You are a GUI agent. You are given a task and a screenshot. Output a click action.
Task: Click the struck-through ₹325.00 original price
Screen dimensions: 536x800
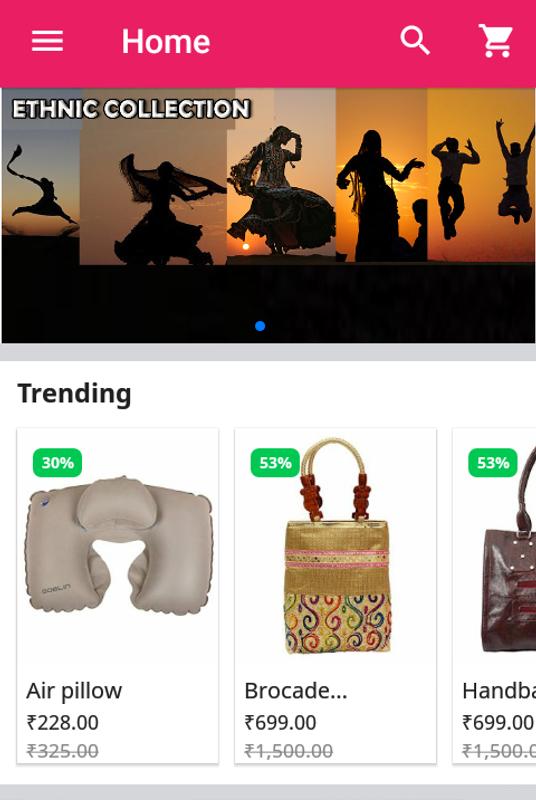pos(63,751)
